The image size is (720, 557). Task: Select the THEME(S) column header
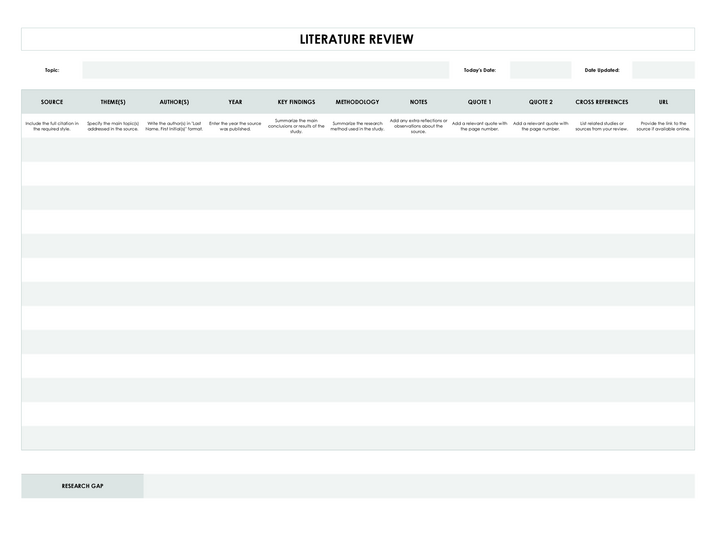(113, 102)
